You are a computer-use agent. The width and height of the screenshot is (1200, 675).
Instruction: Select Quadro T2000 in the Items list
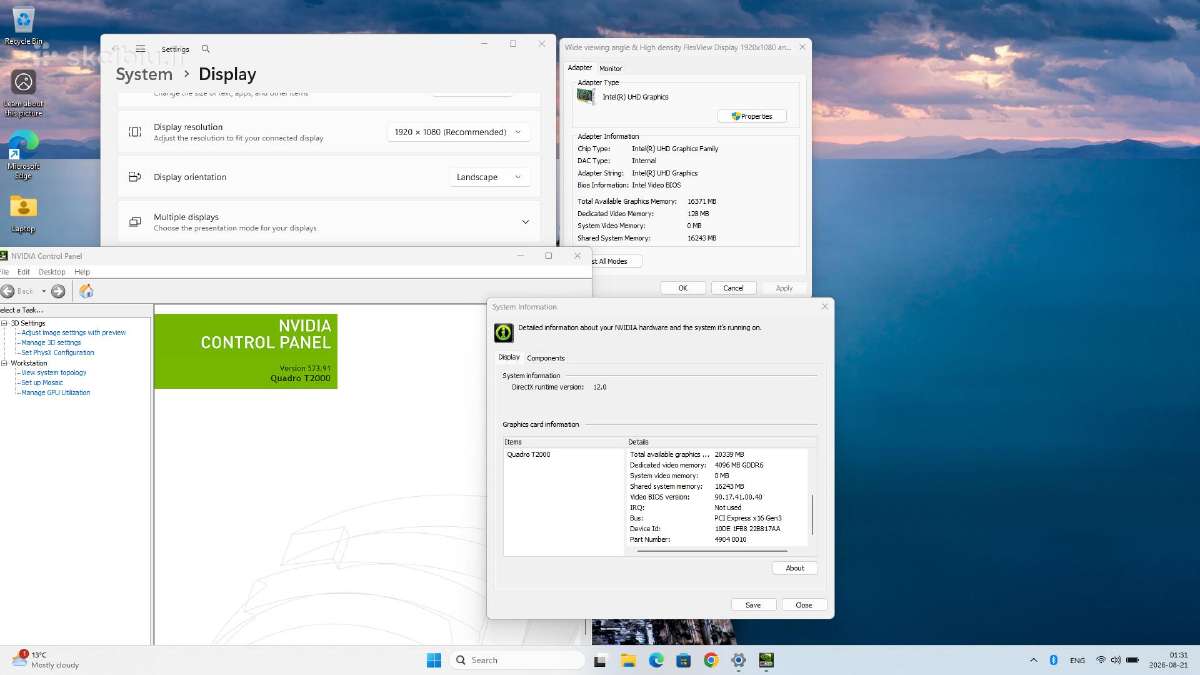click(x=528, y=454)
